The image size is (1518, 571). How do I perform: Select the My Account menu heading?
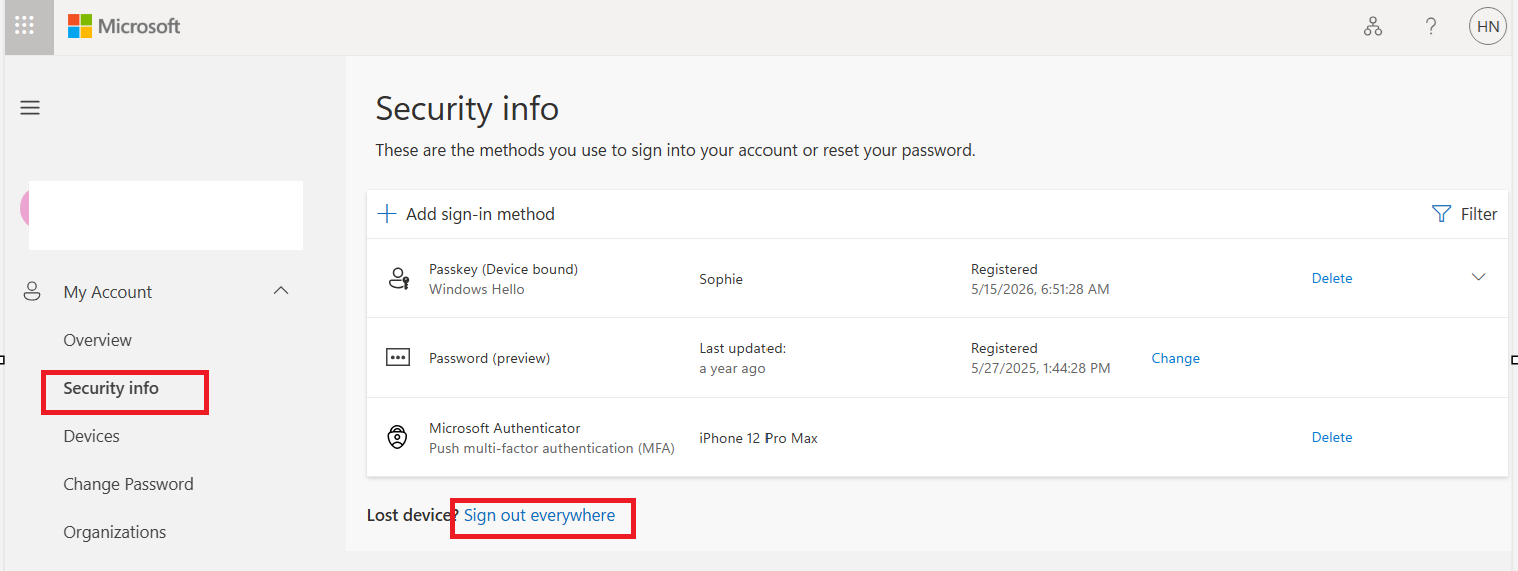click(x=108, y=292)
